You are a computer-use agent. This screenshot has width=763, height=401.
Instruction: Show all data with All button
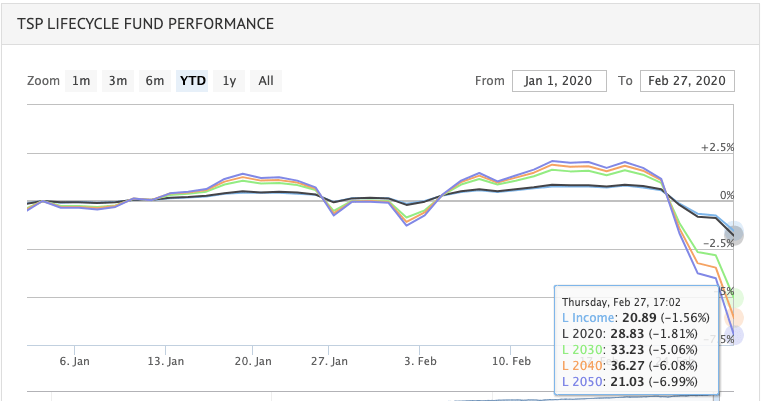coord(266,81)
